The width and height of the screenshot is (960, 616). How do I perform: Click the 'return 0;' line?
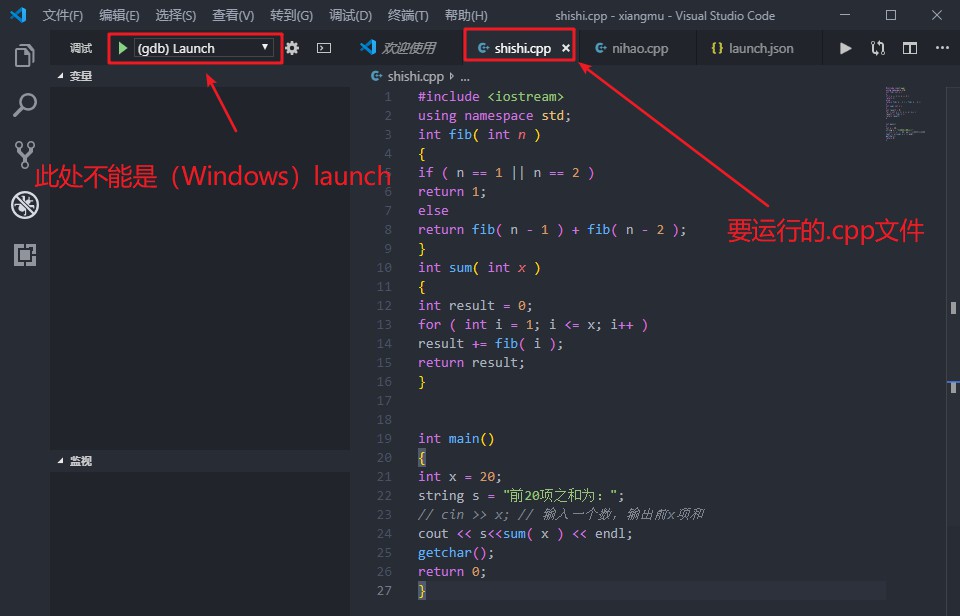(x=452, y=571)
